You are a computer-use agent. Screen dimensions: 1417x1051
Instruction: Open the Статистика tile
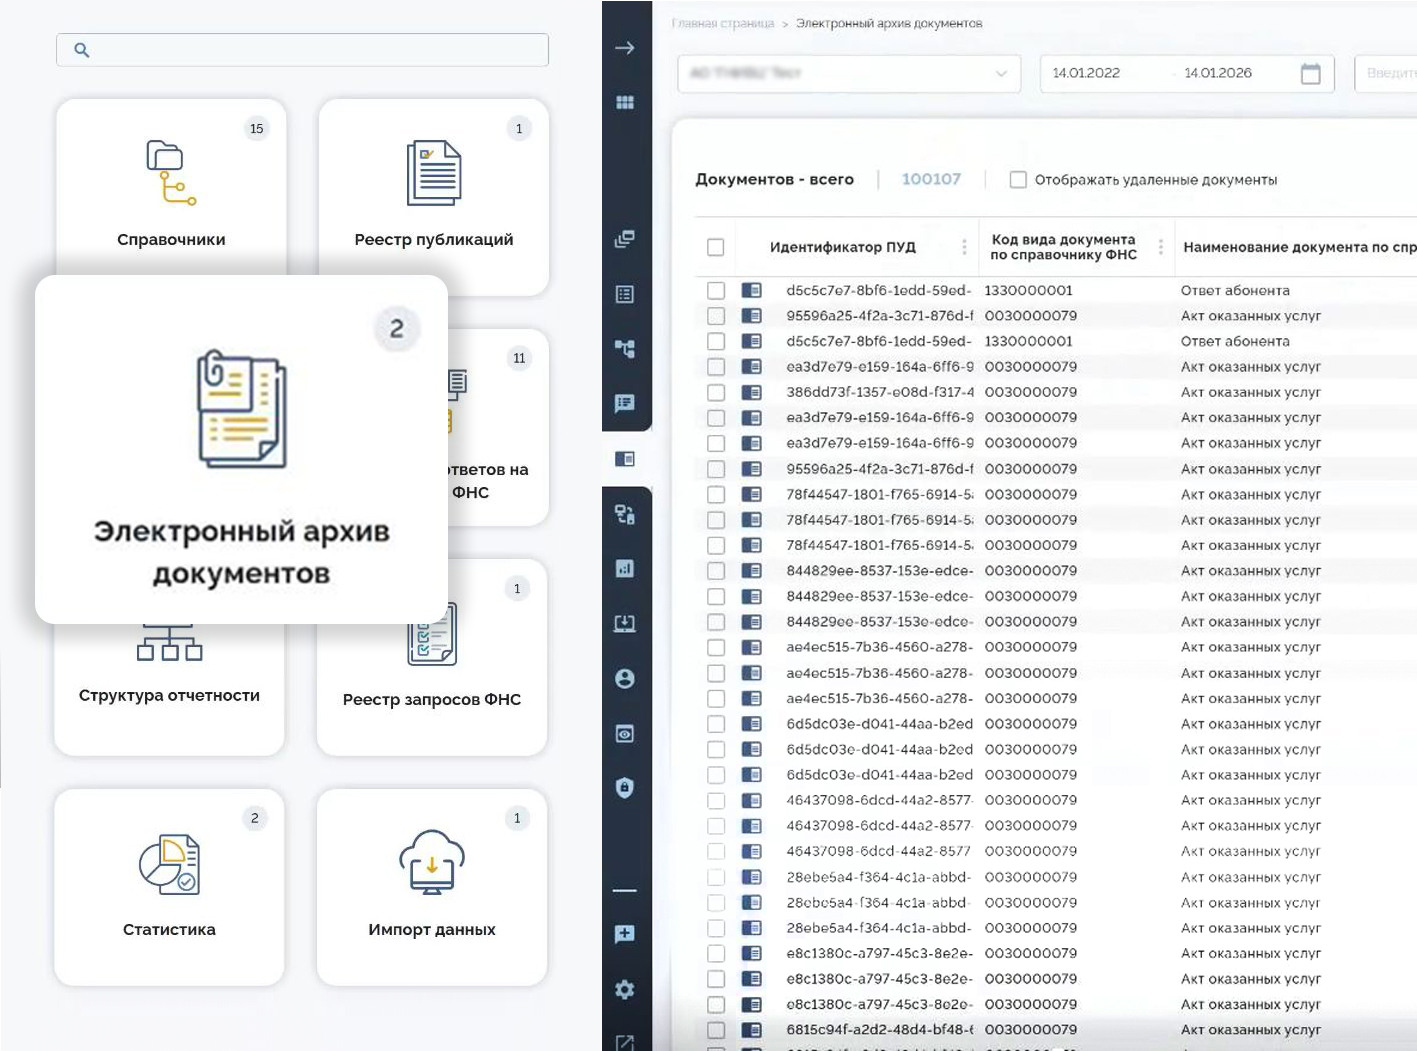point(169,887)
